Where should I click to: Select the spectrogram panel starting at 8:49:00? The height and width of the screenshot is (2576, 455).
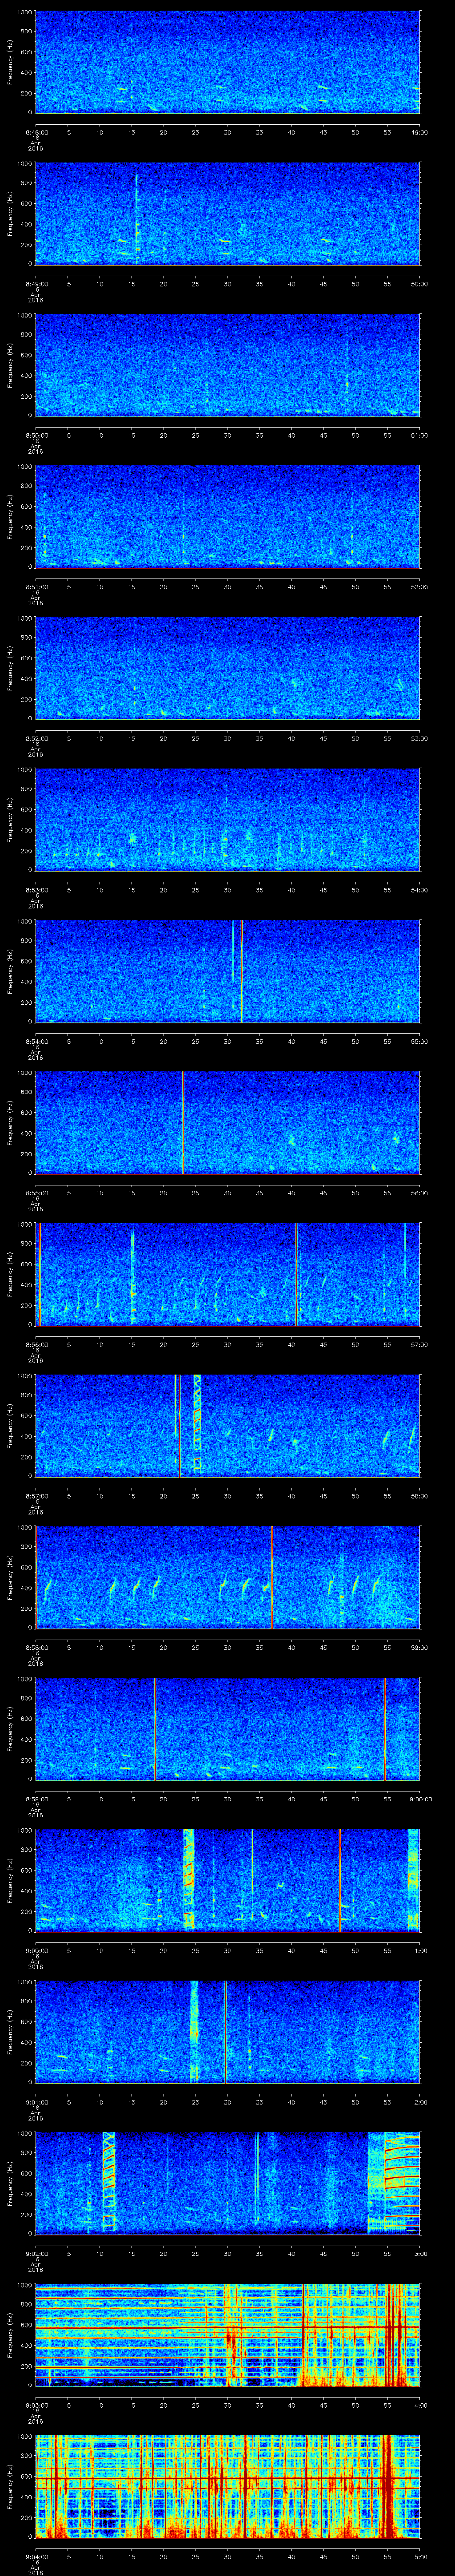pyautogui.click(x=228, y=213)
